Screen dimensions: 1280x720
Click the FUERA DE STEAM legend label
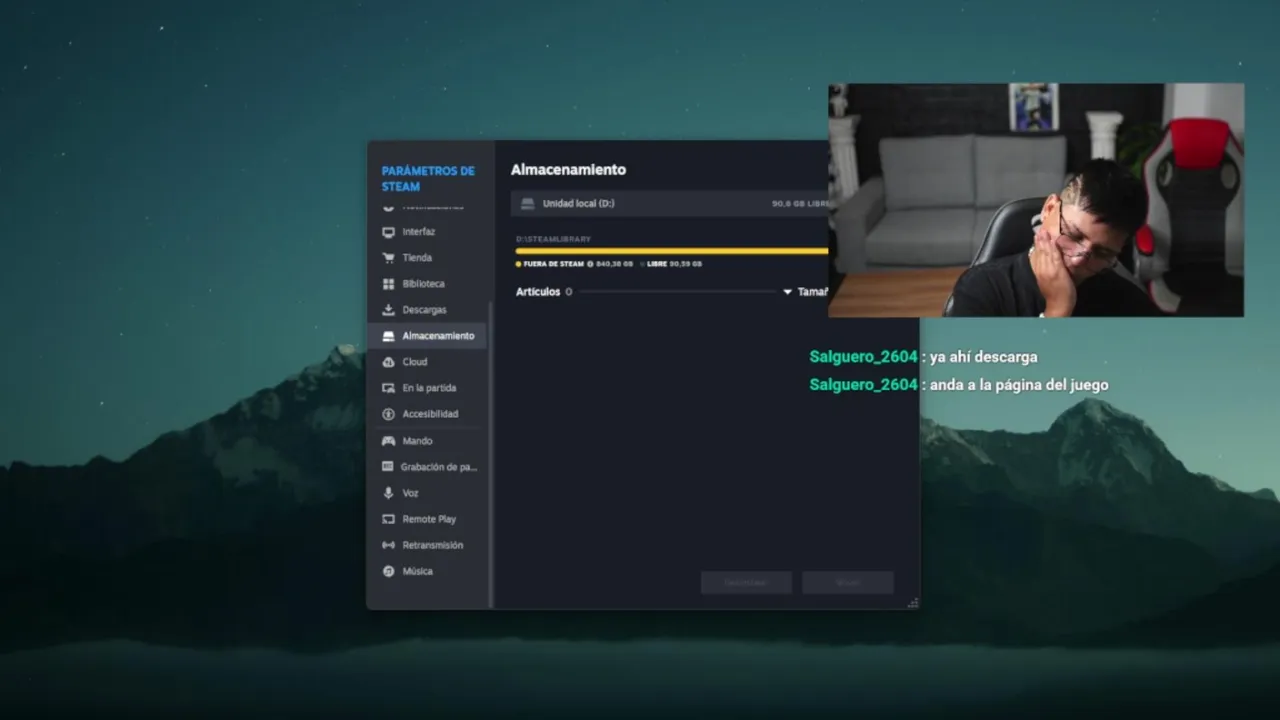click(x=553, y=264)
